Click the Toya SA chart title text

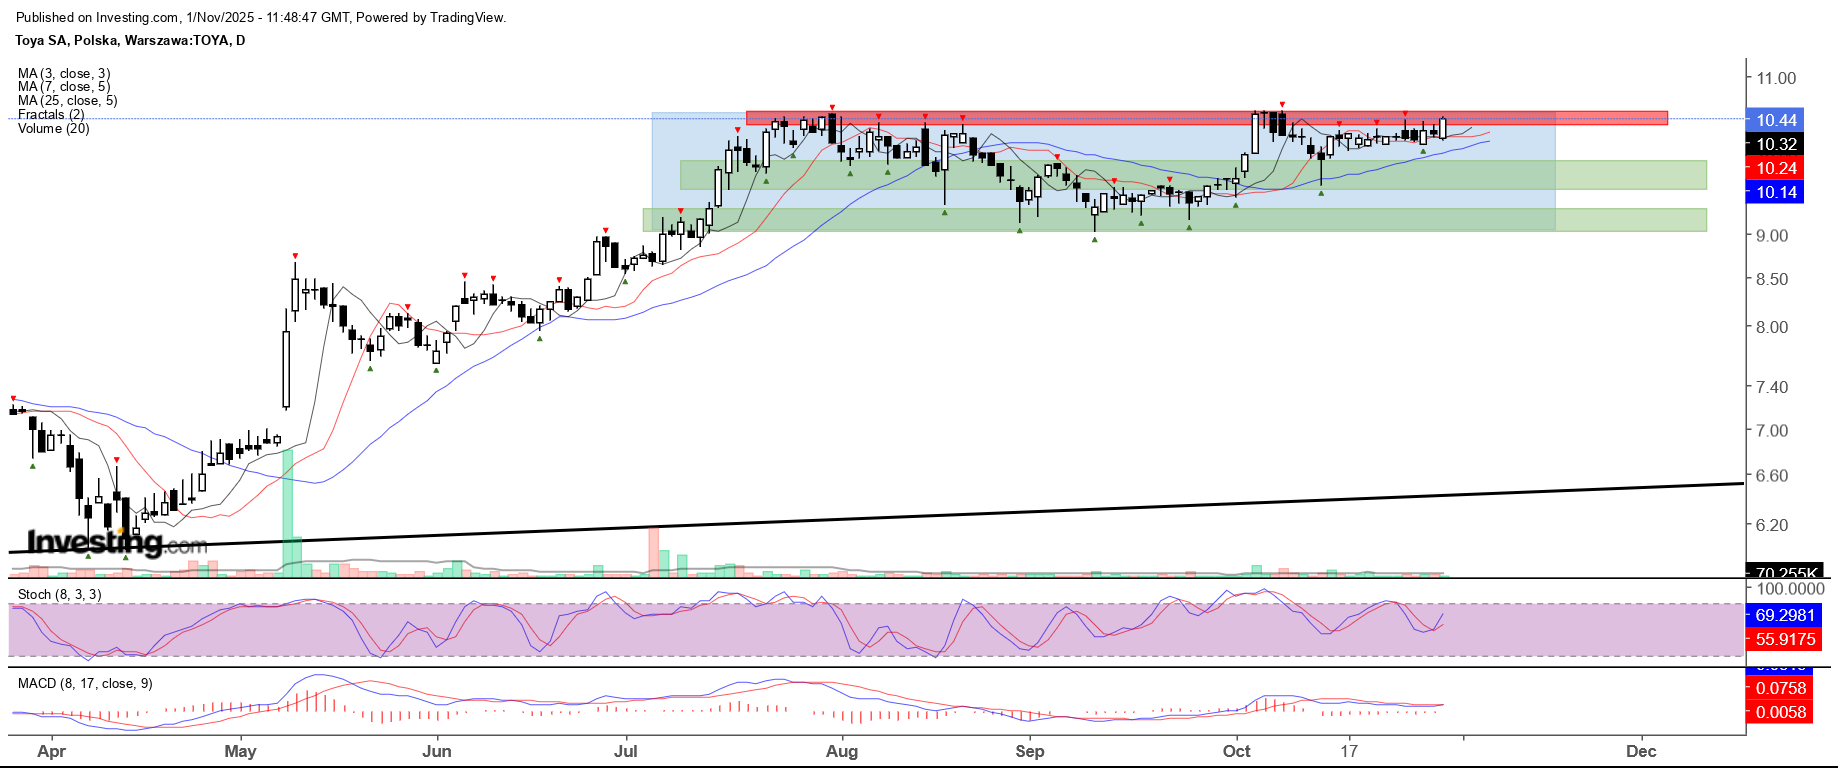tap(130, 40)
